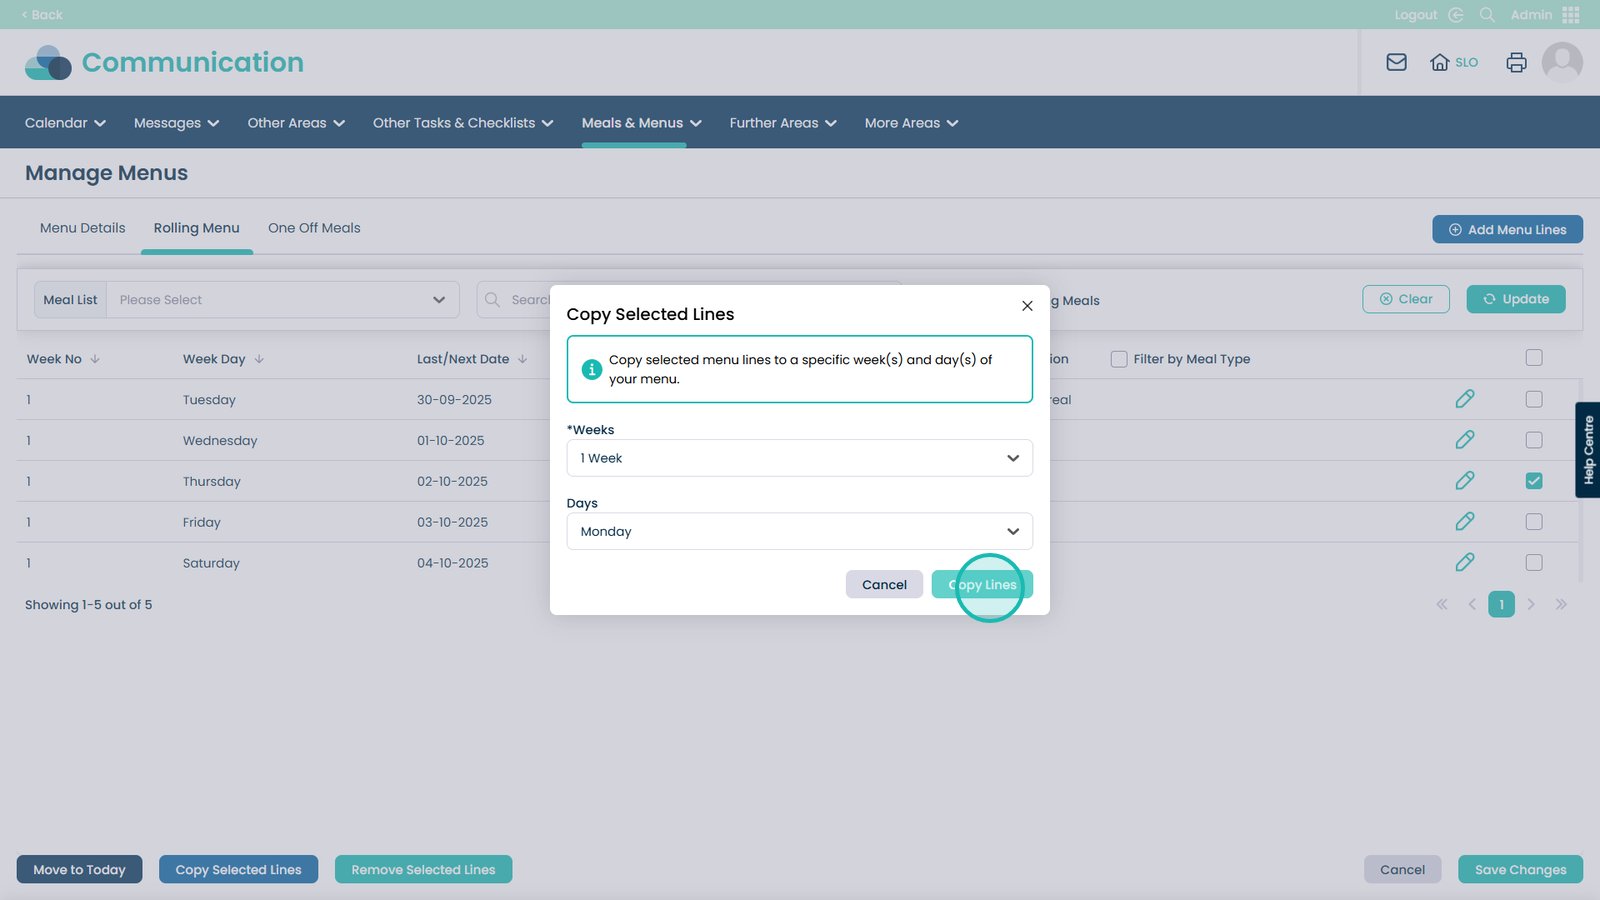Tick the Friday row checkbox
The width and height of the screenshot is (1600, 900).
pos(1533,522)
